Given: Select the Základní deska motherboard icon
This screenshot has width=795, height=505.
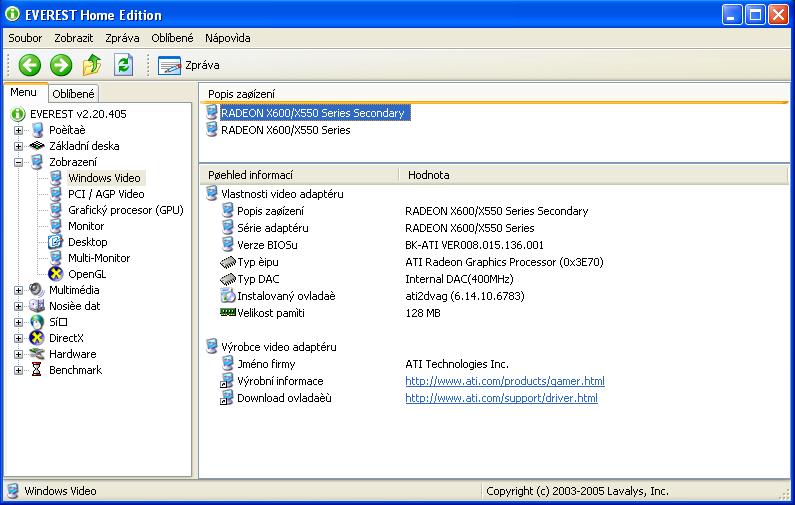Looking at the screenshot, I should tap(37, 146).
